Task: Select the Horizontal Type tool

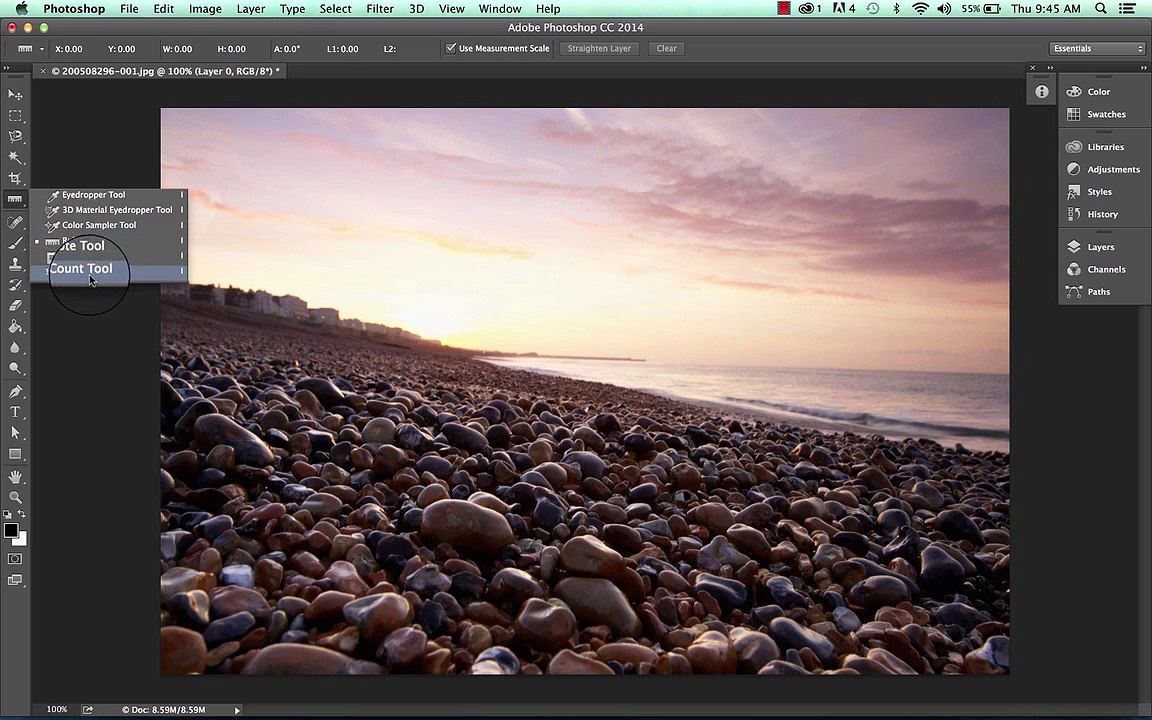Action: click(x=15, y=412)
